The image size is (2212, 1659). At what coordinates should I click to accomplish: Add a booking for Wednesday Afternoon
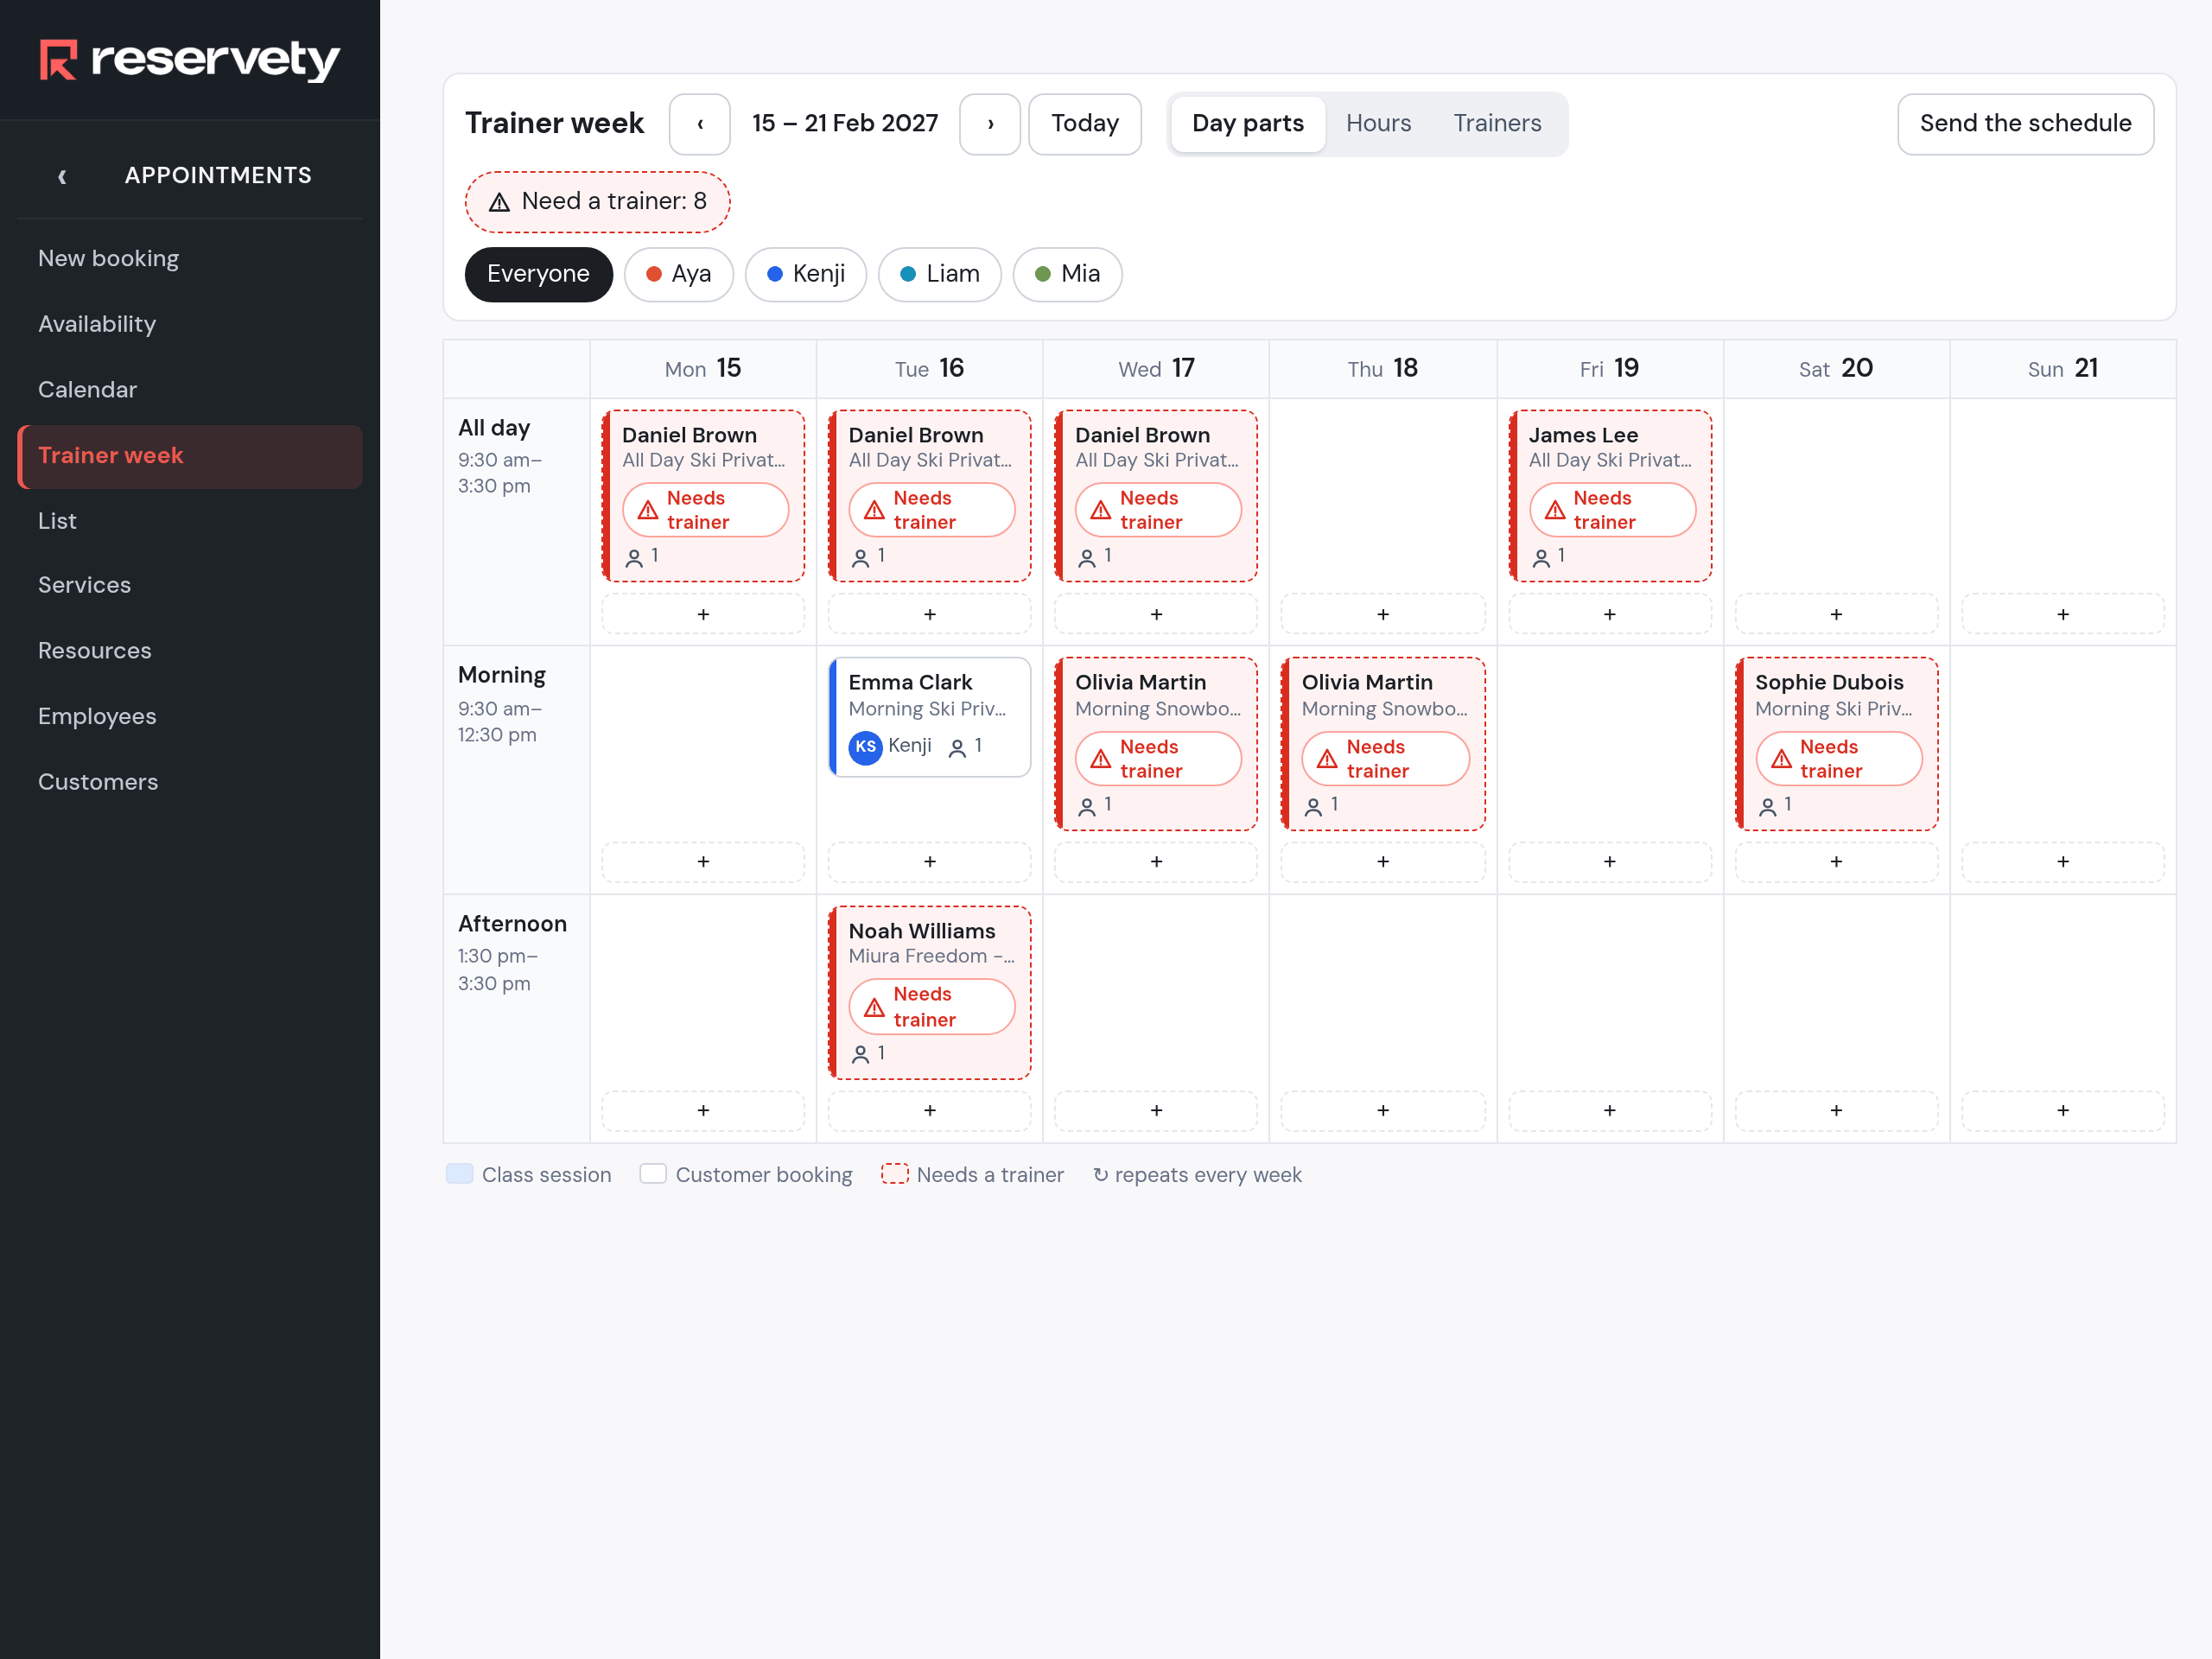(x=1156, y=1110)
